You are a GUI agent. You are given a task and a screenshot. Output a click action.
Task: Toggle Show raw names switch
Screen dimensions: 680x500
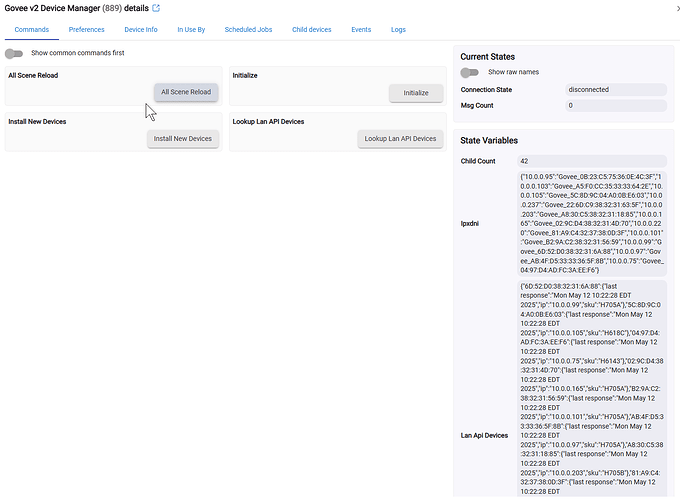[470, 72]
